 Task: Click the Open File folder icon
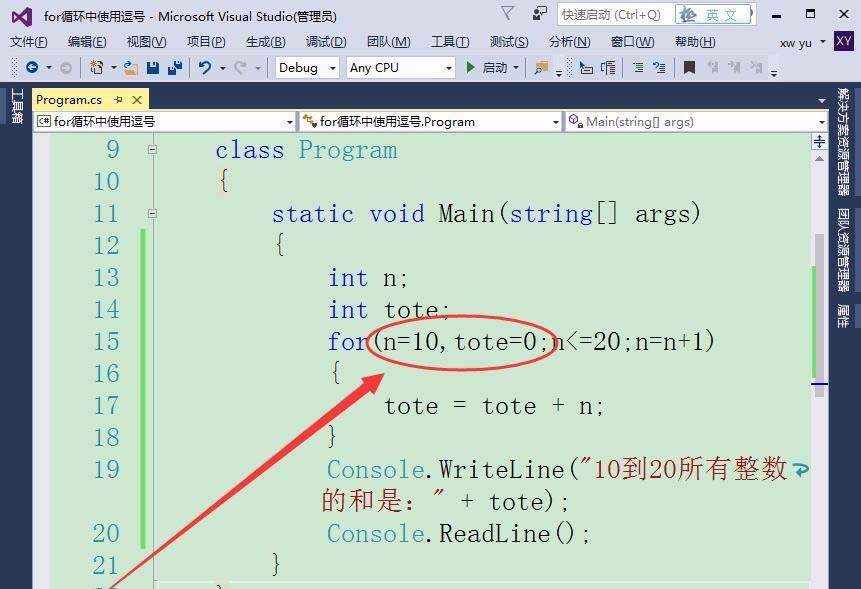[x=130, y=68]
